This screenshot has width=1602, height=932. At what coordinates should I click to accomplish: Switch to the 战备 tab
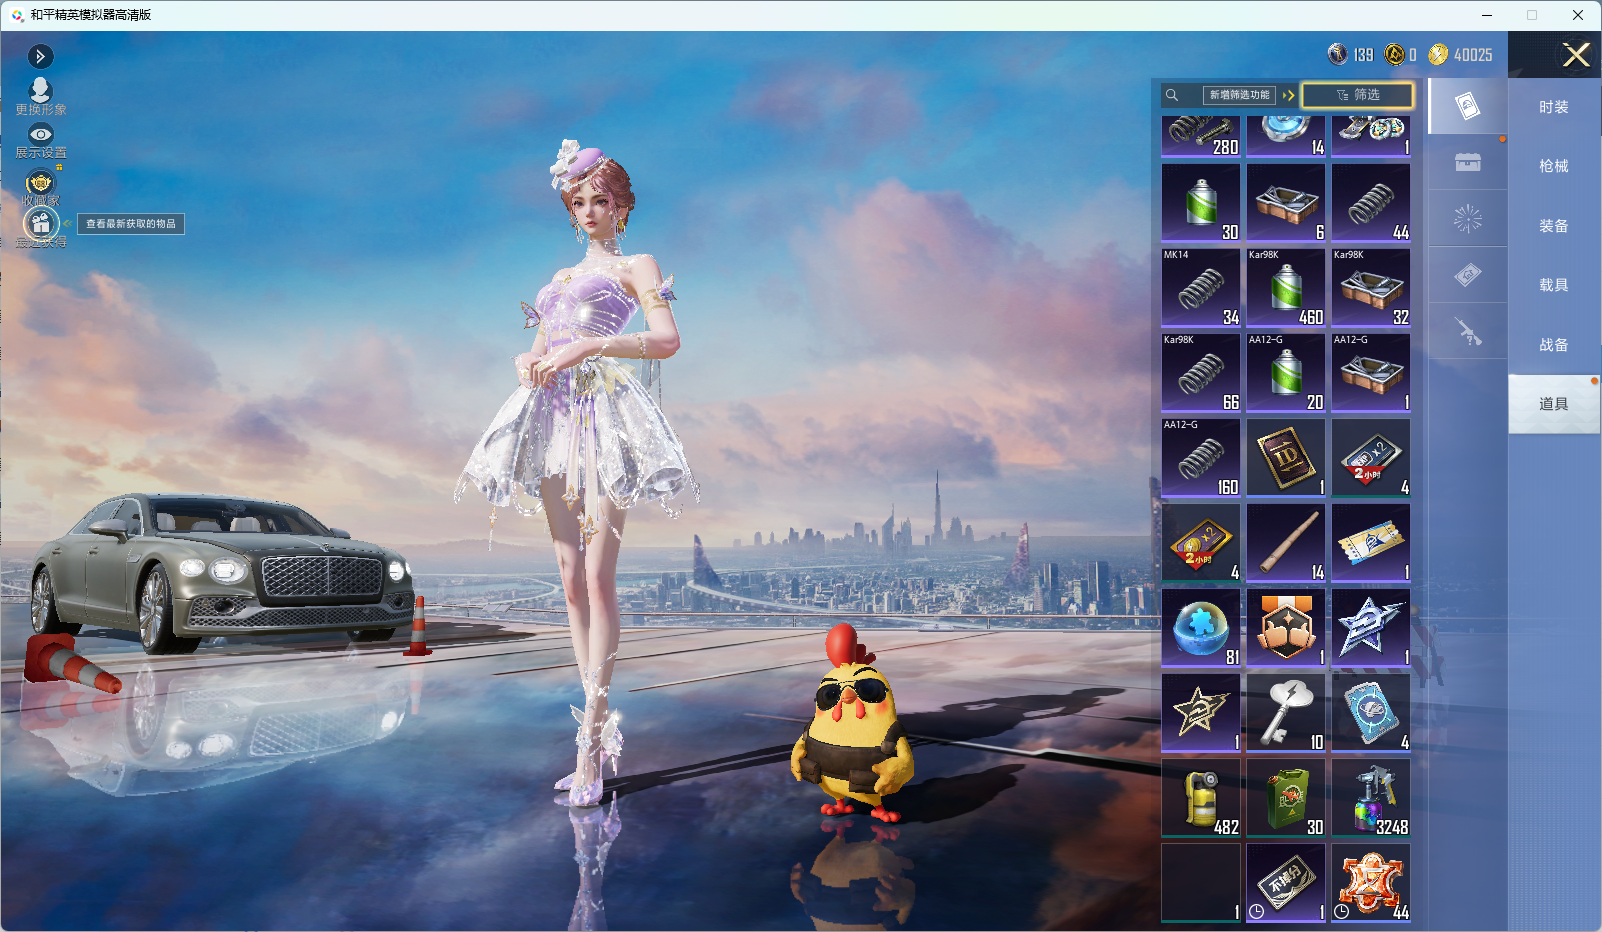pos(1553,345)
